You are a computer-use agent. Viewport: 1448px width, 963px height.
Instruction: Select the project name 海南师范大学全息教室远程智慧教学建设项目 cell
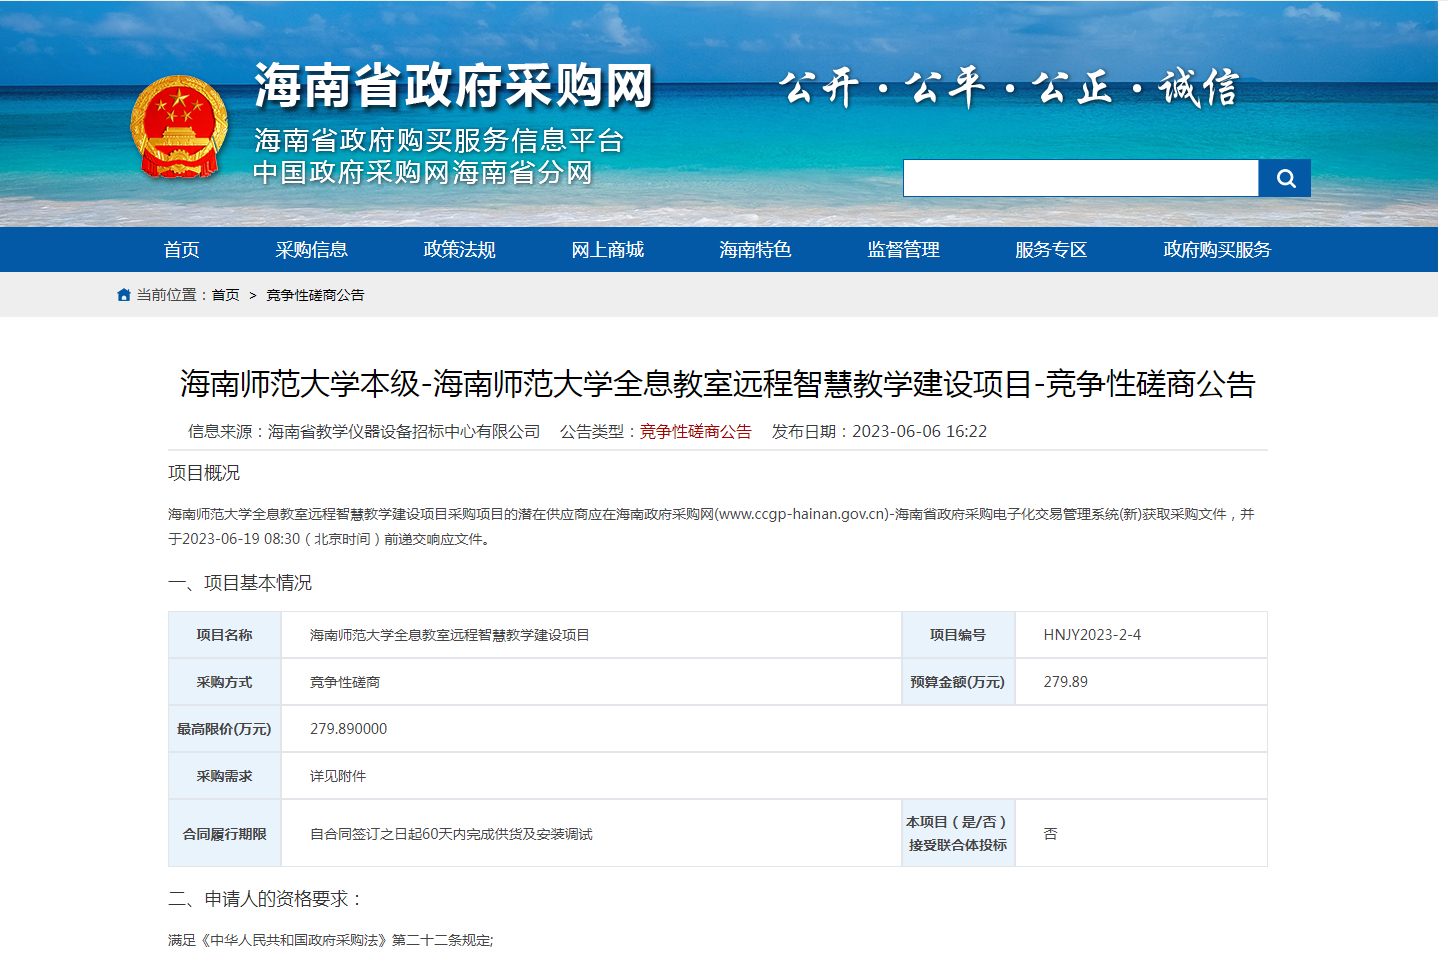pos(591,635)
